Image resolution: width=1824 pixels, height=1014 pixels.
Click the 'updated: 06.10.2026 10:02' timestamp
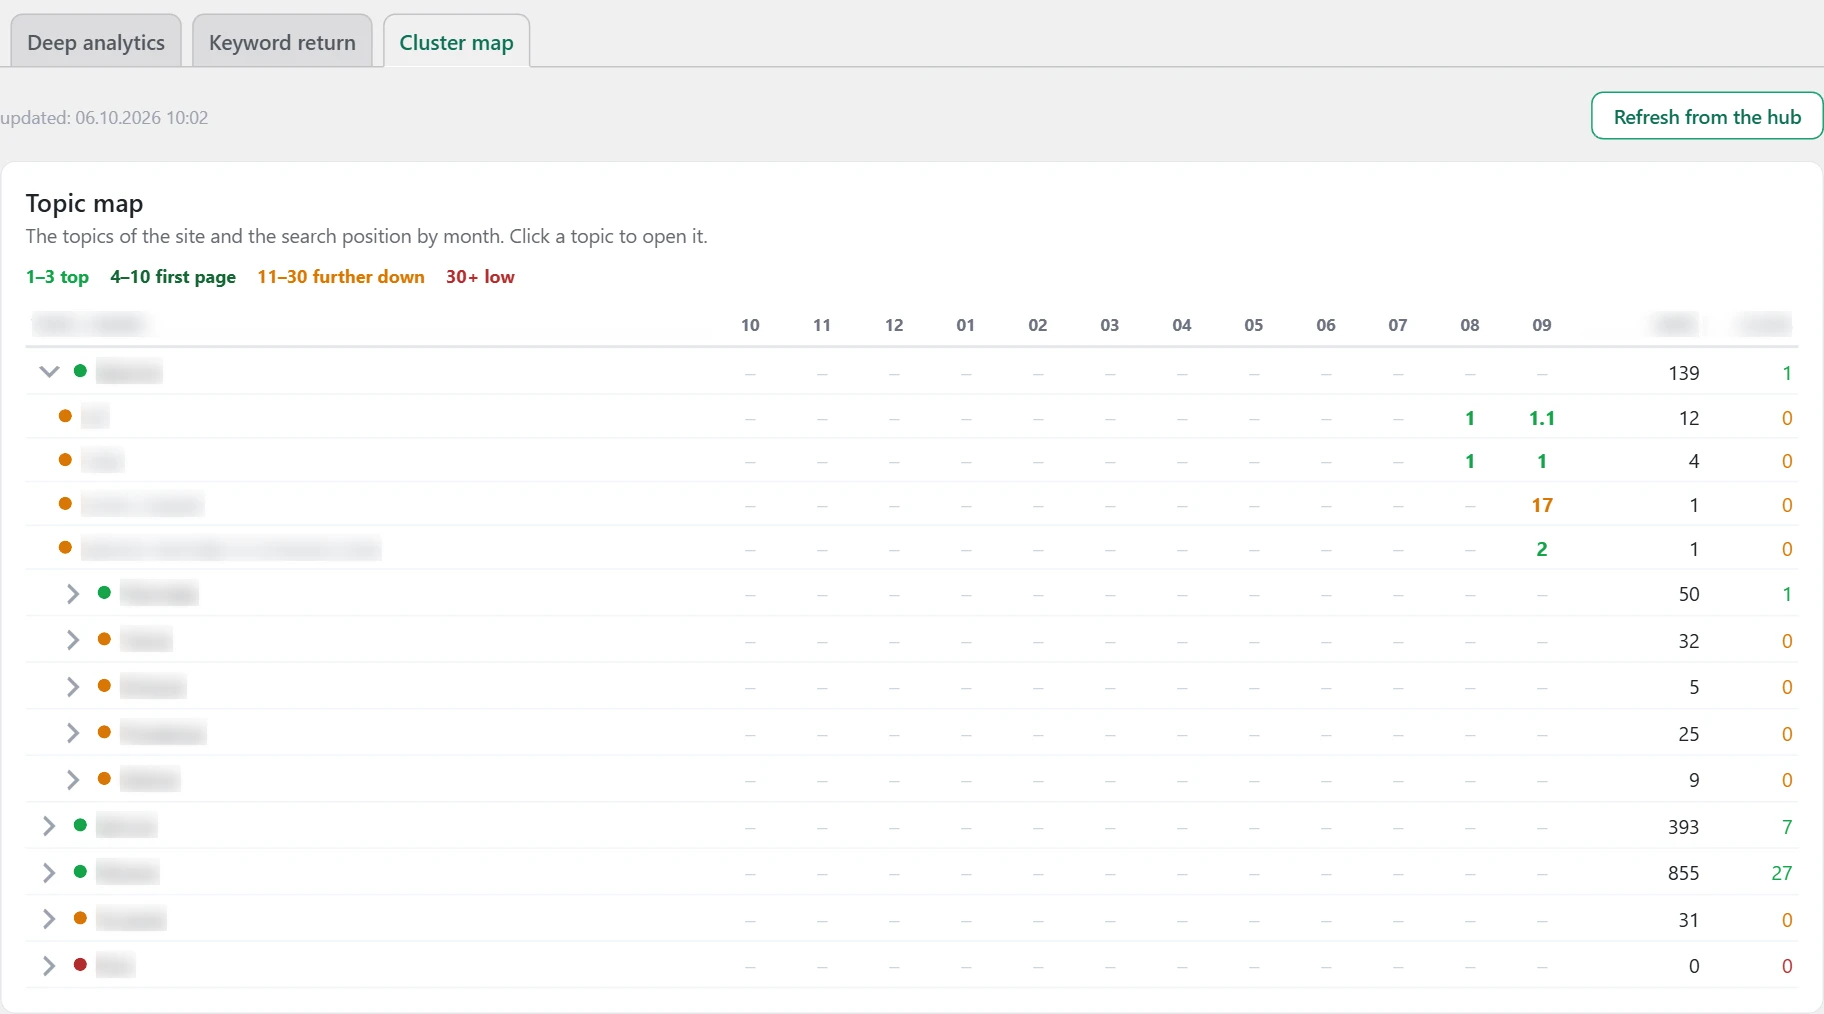pos(104,117)
